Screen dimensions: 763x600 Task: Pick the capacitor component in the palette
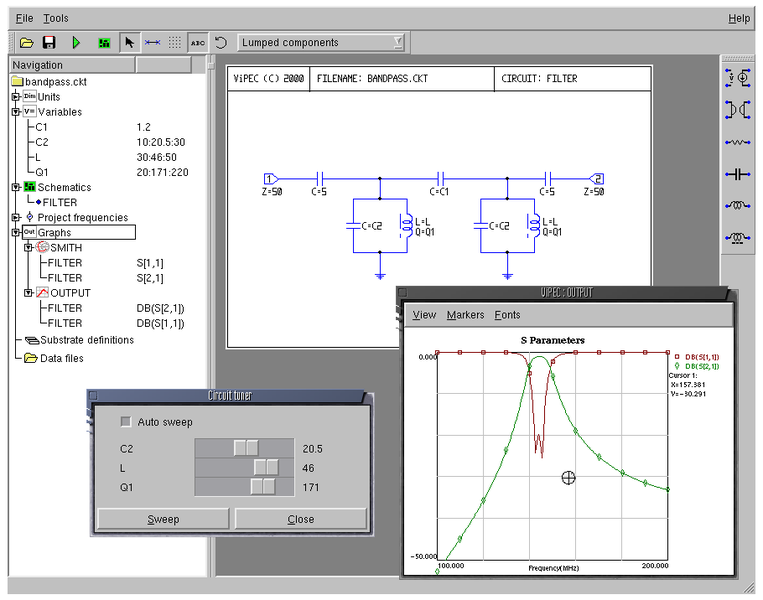[x=738, y=174]
